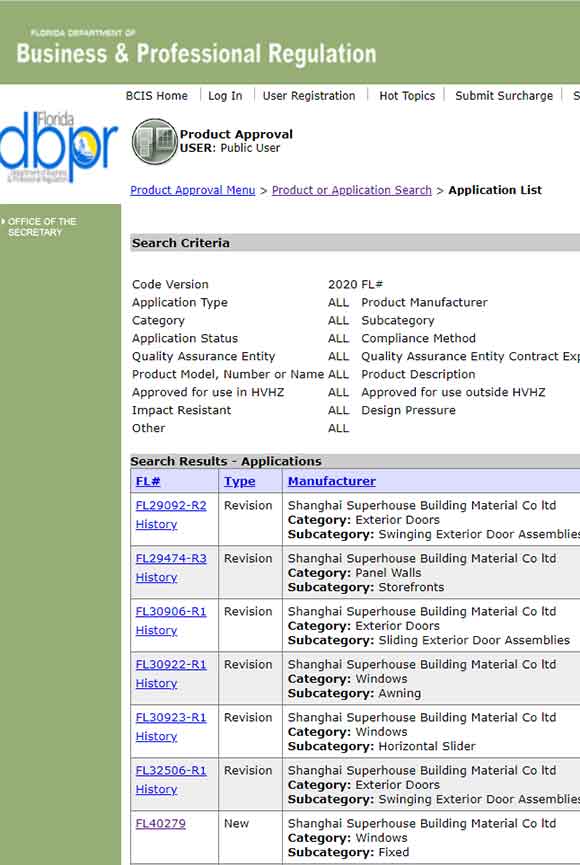Open BCIS Home menu item
580x865 pixels.
coord(157,95)
